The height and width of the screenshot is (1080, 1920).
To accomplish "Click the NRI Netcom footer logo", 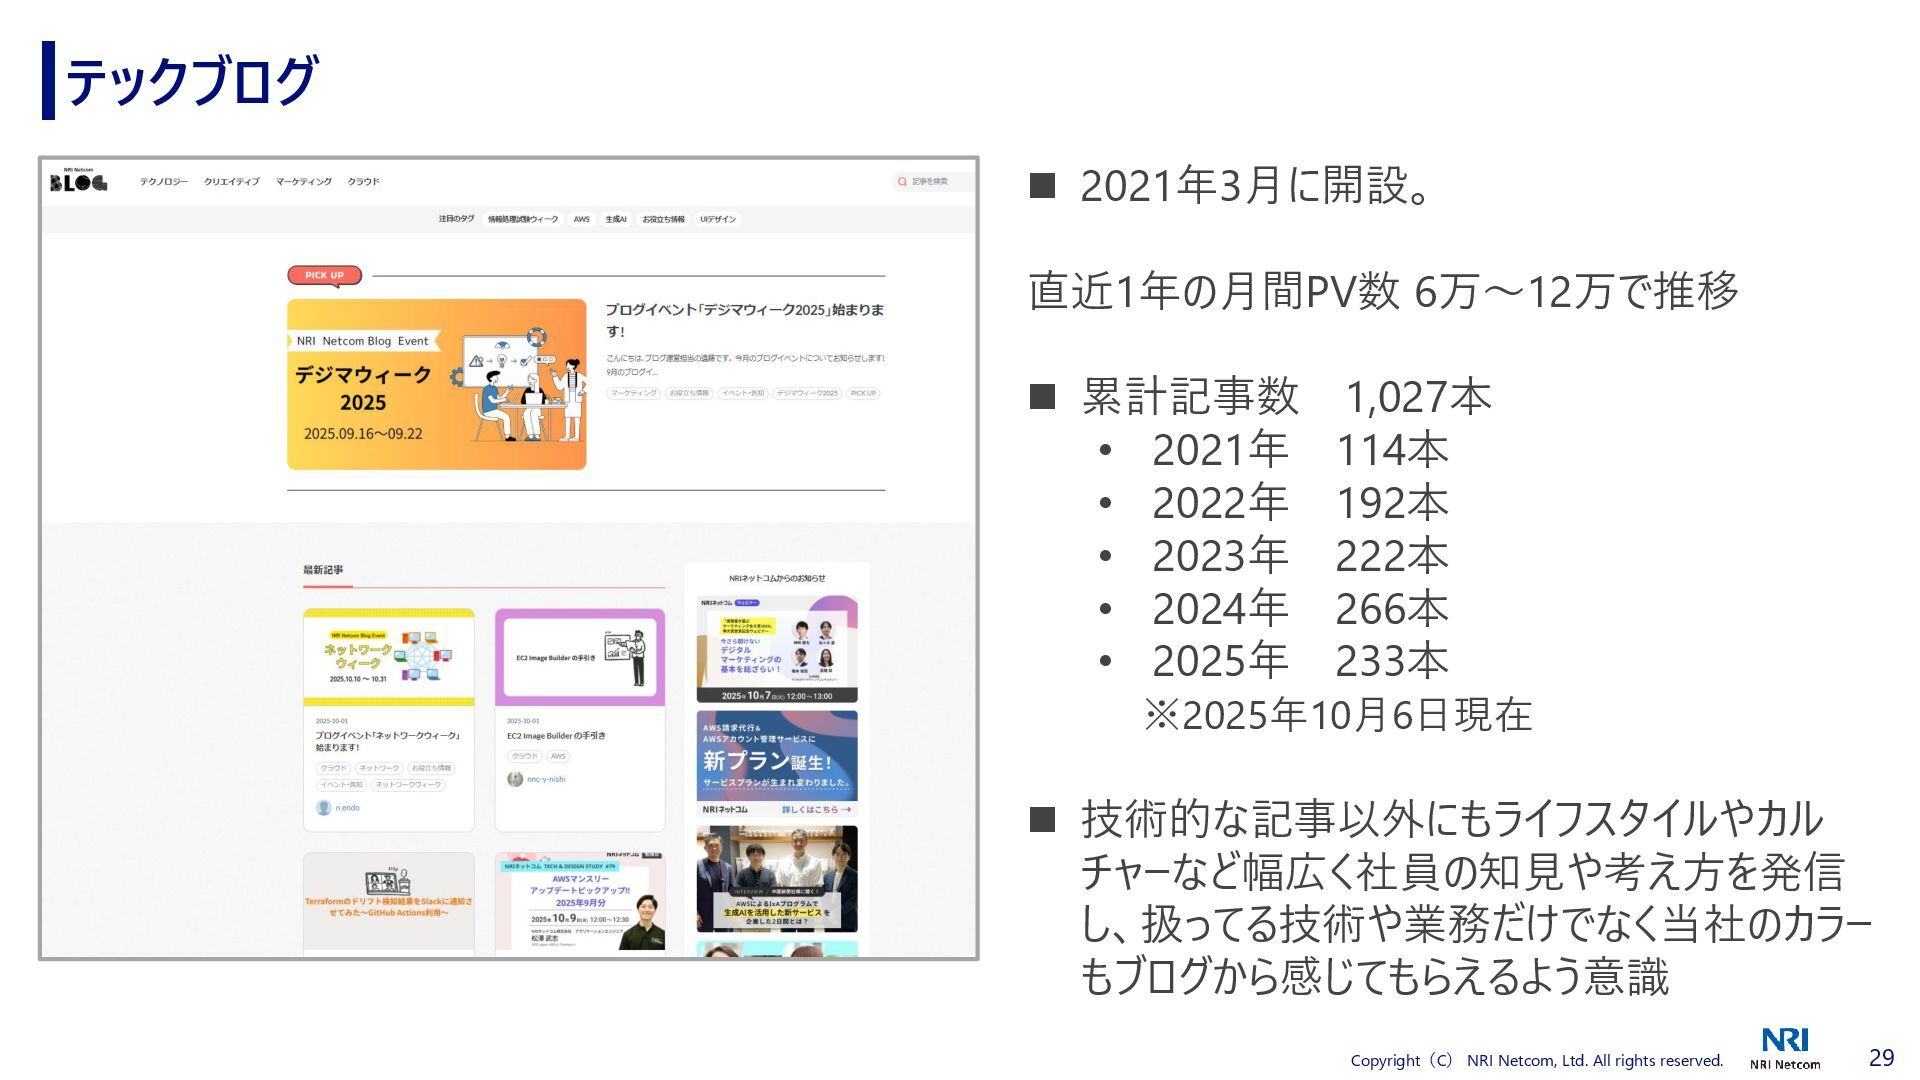I will (x=1785, y=1048).
